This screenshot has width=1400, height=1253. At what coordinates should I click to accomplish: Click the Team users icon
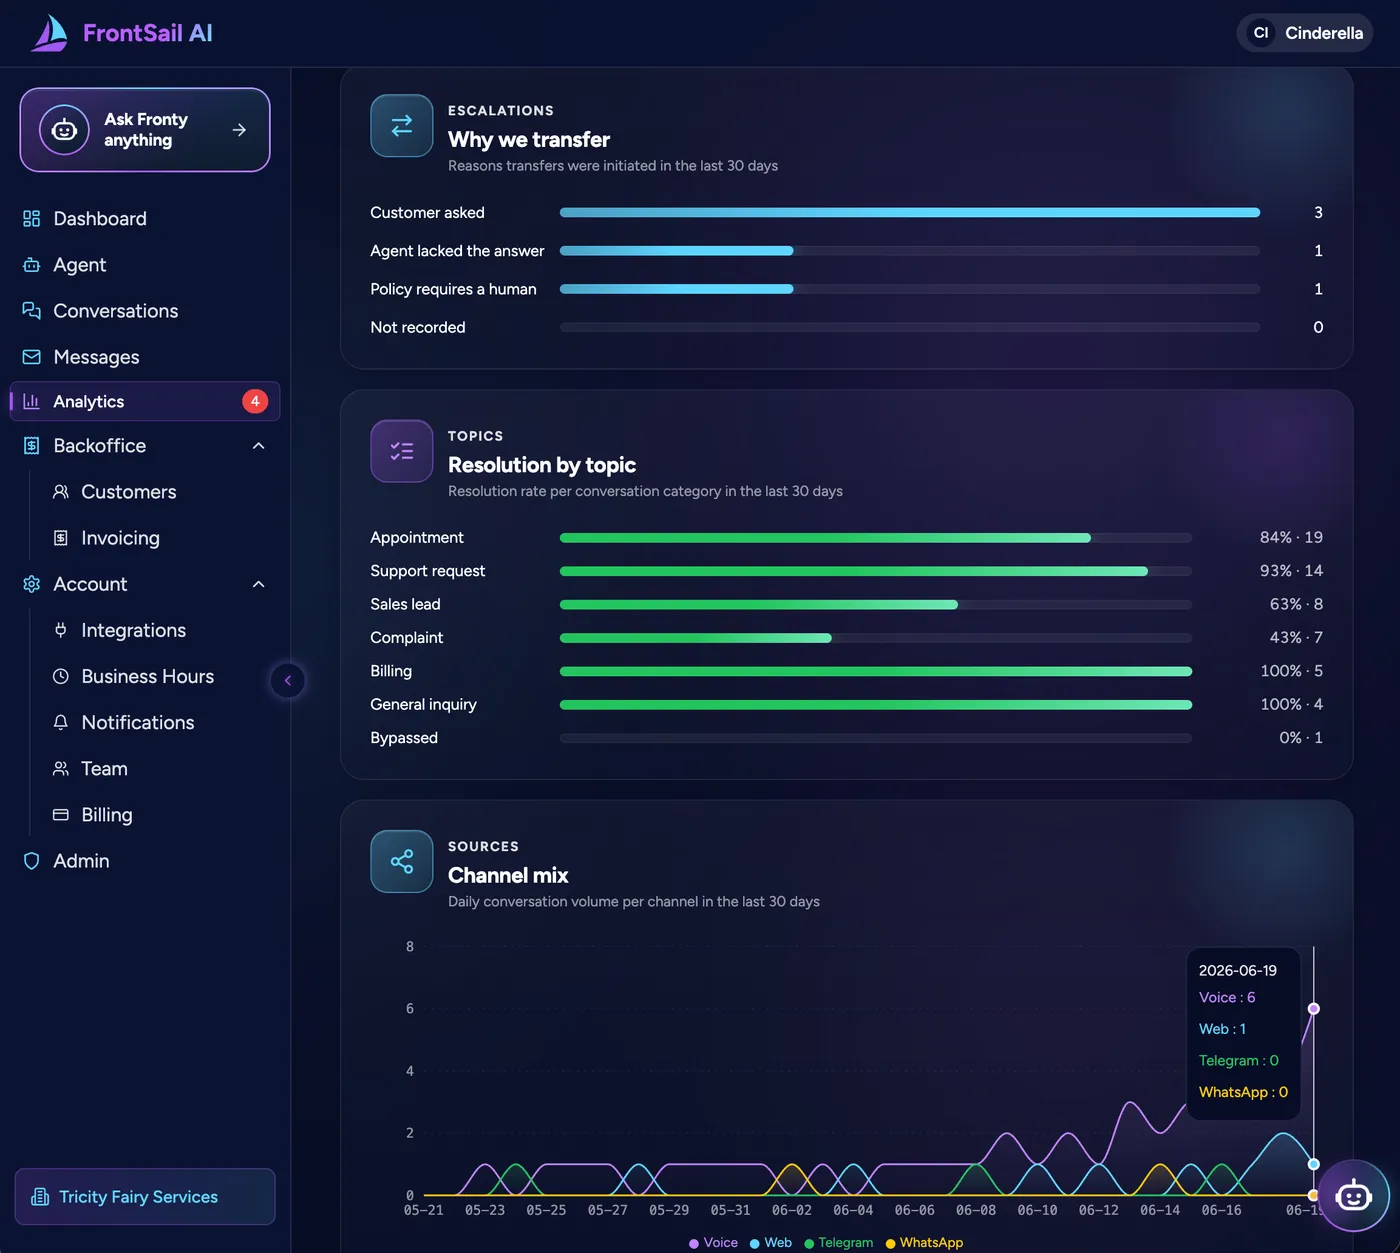(x=61, y=768)
